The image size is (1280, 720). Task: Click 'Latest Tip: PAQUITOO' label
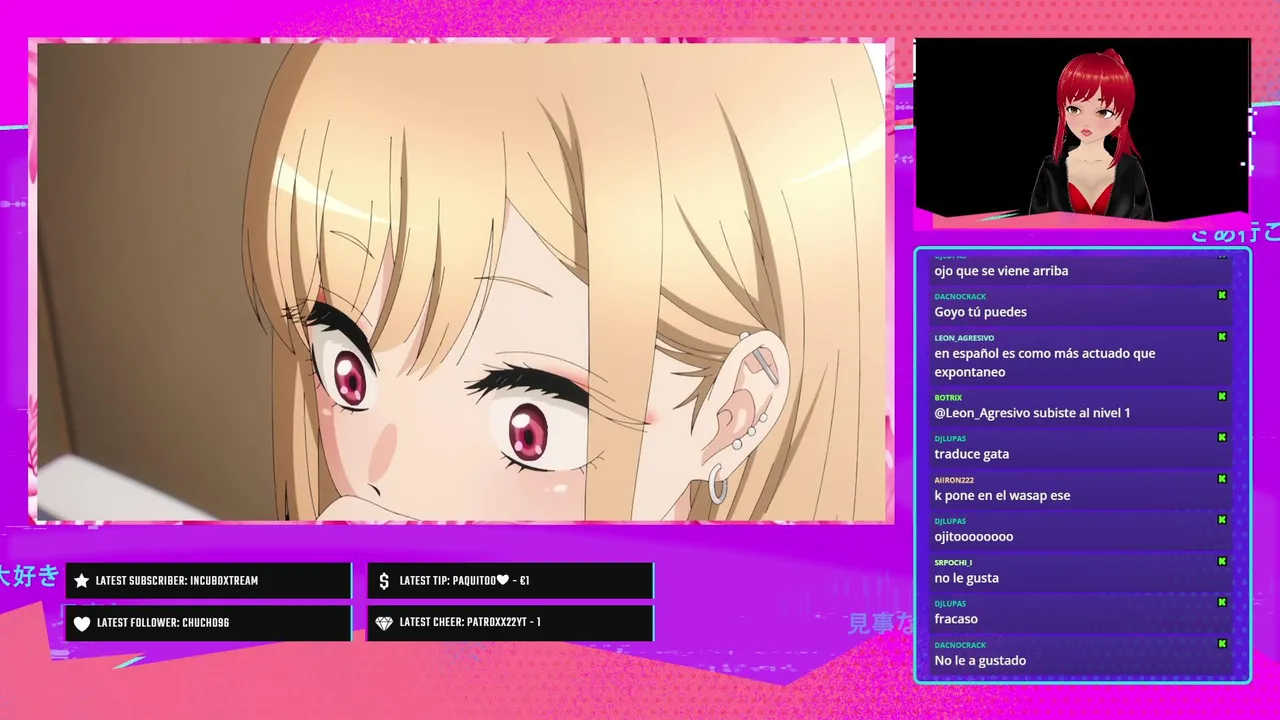pyautogui.click(x=464, y=581)
